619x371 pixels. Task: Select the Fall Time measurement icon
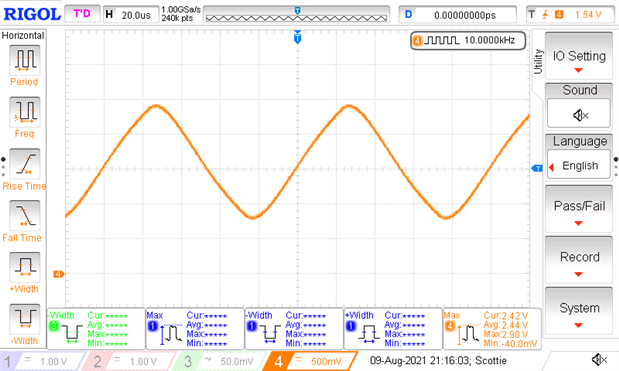[x=24, y=215]
